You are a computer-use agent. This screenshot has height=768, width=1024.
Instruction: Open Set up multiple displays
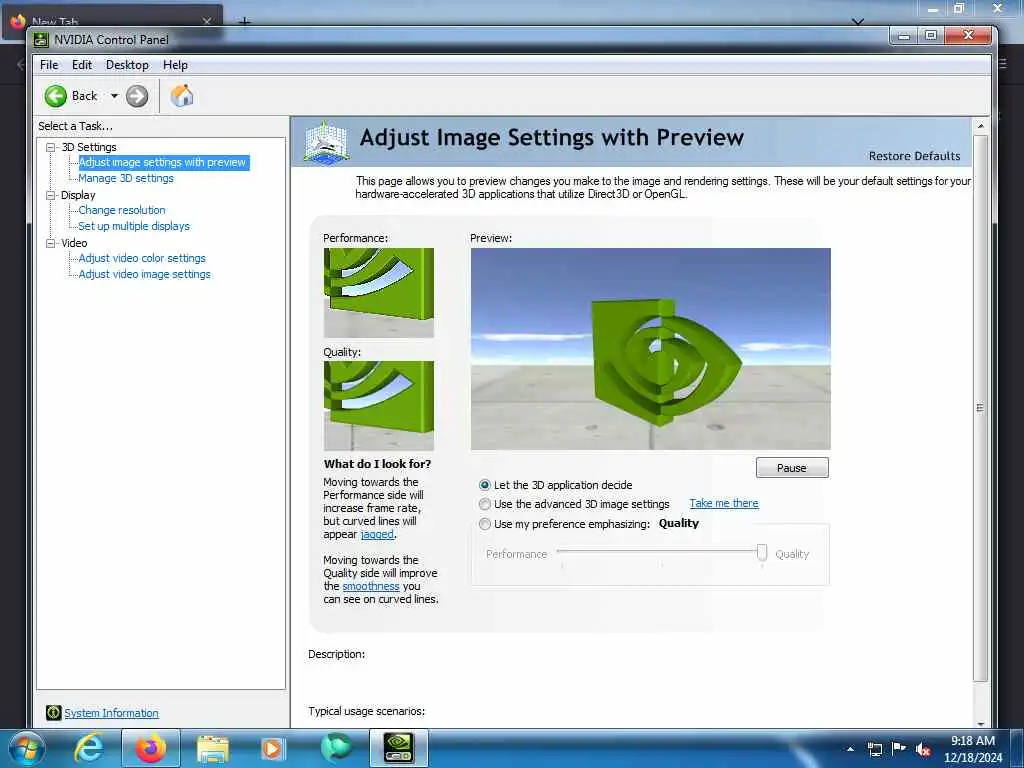134,226
